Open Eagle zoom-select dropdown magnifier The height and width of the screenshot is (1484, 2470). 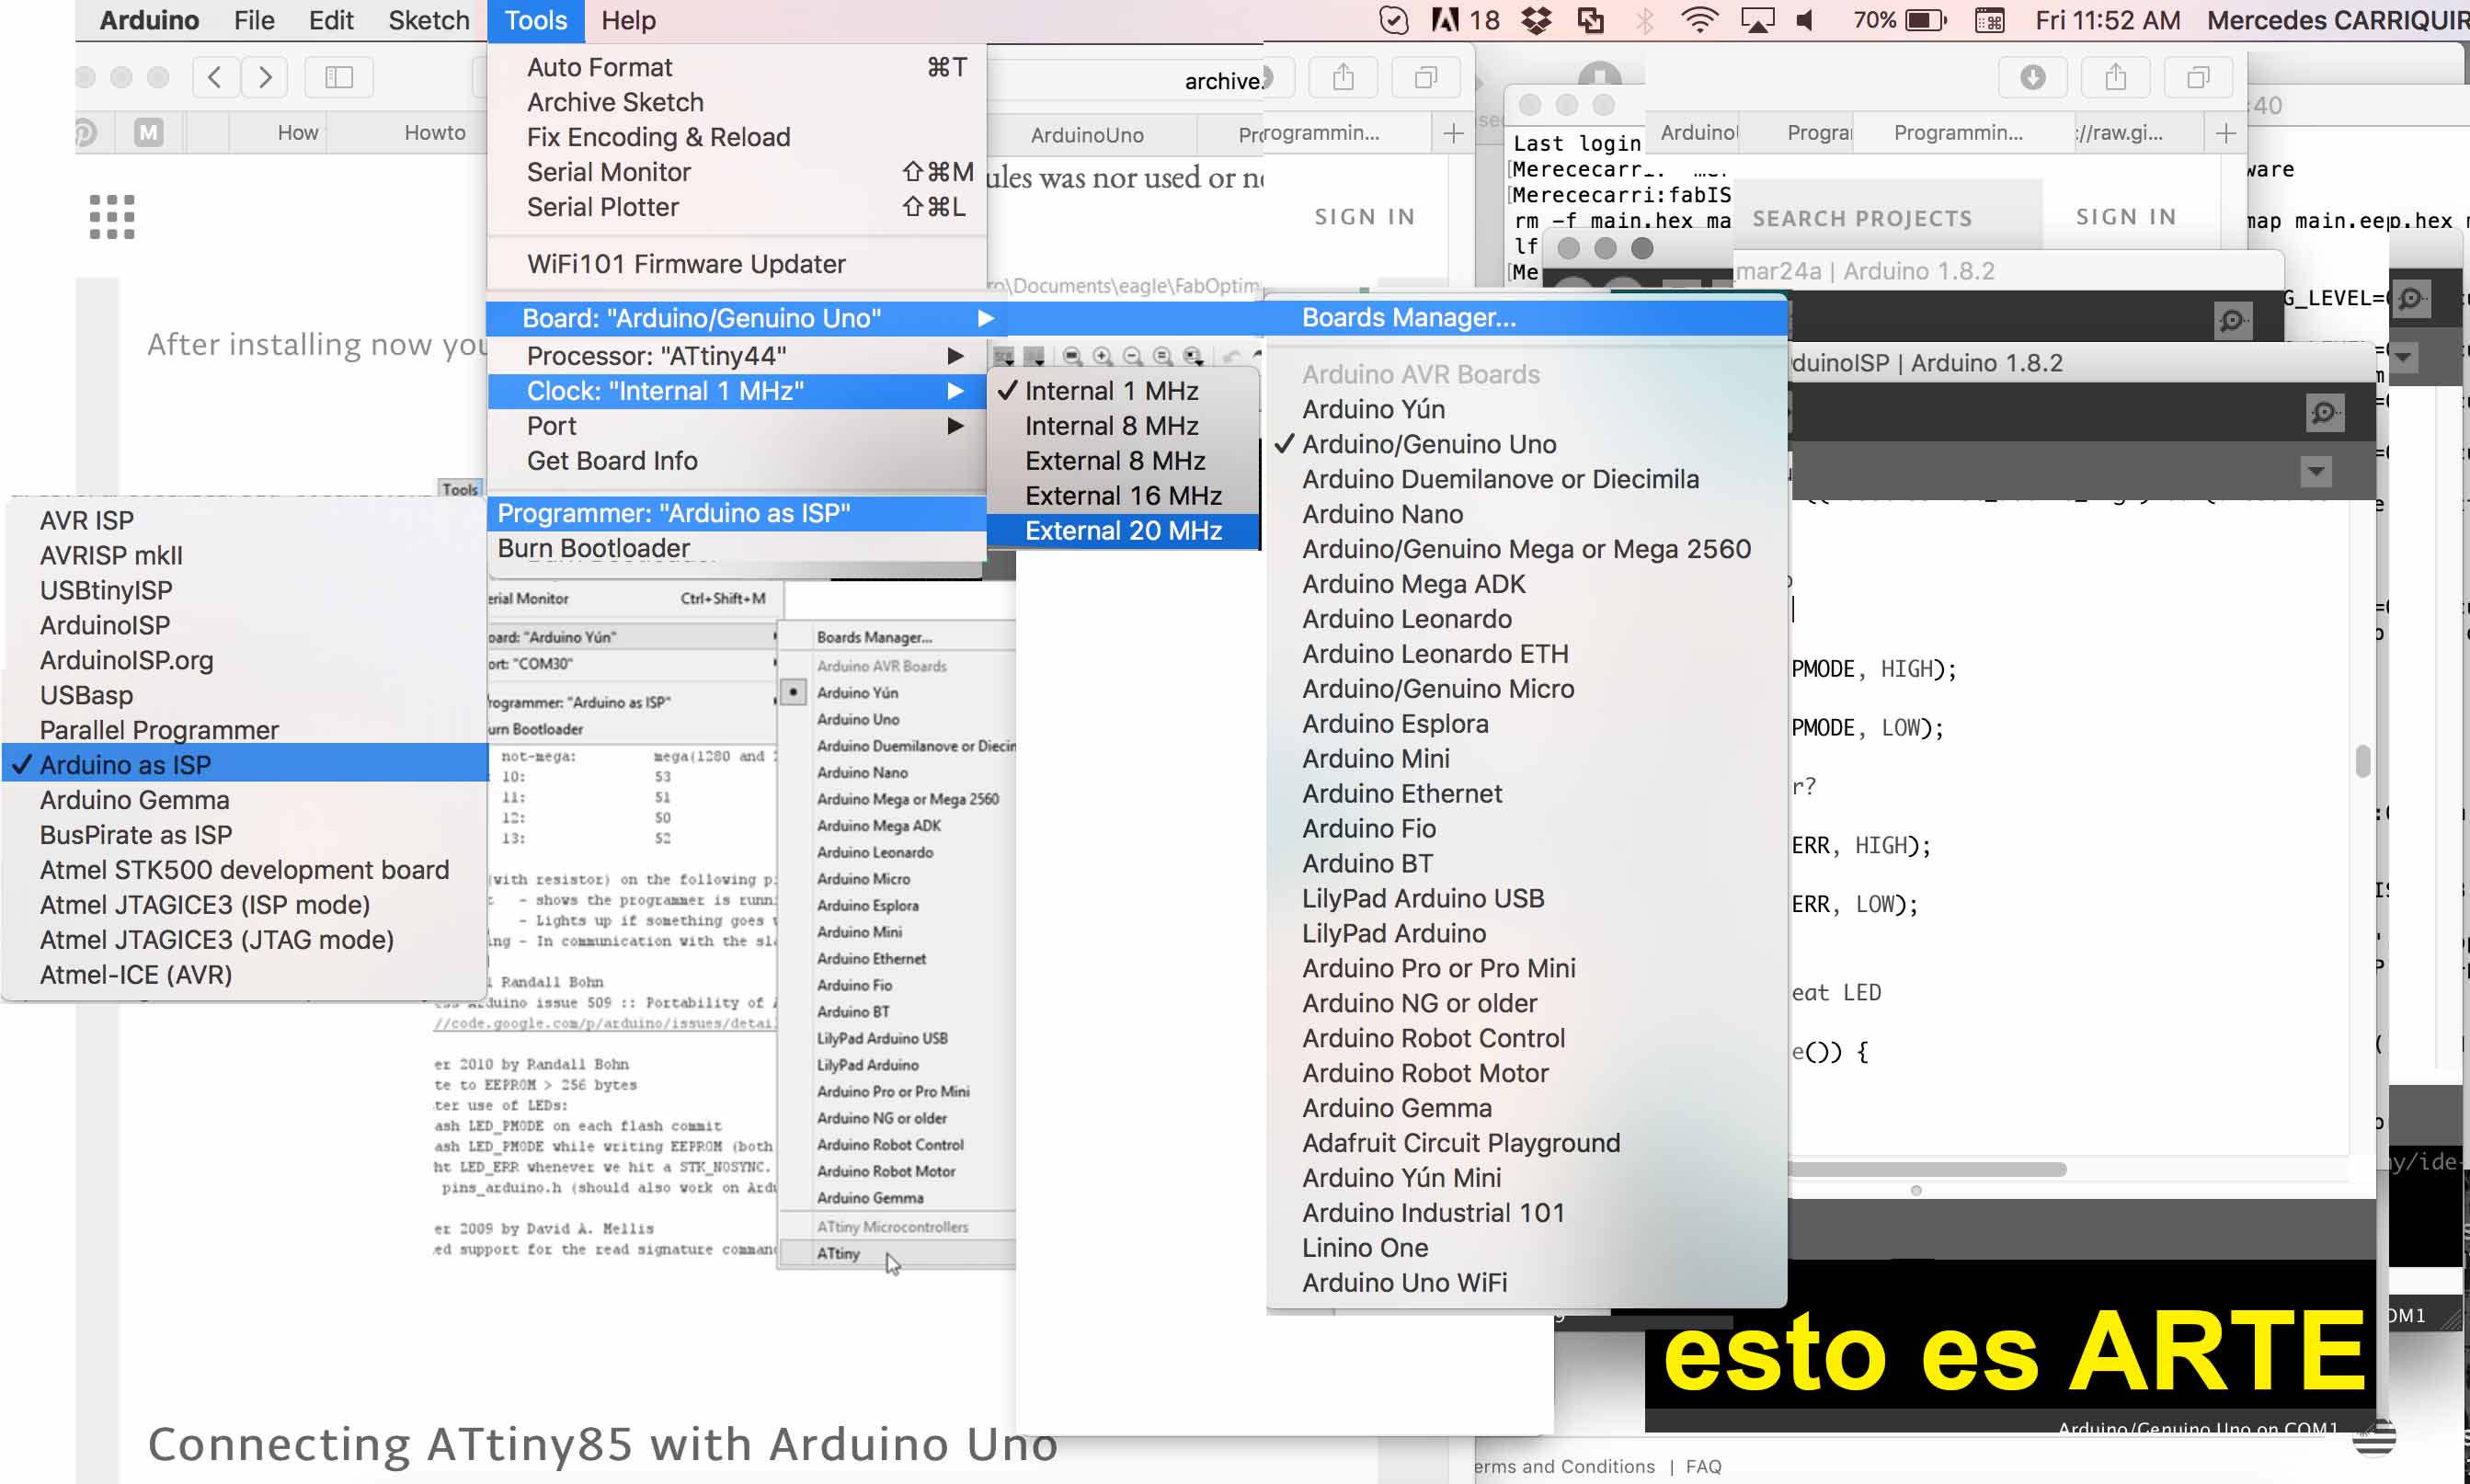tap(1193, 356)
